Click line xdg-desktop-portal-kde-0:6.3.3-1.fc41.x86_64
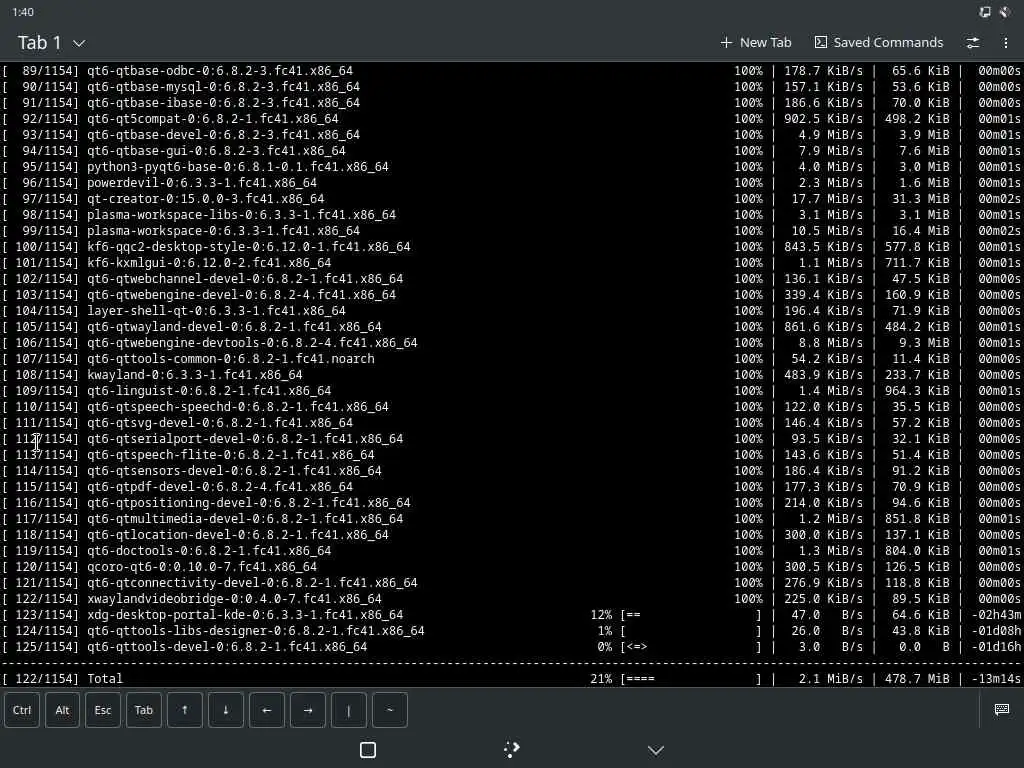Viewport: 1024px width, 768px height. click(245, 615)
